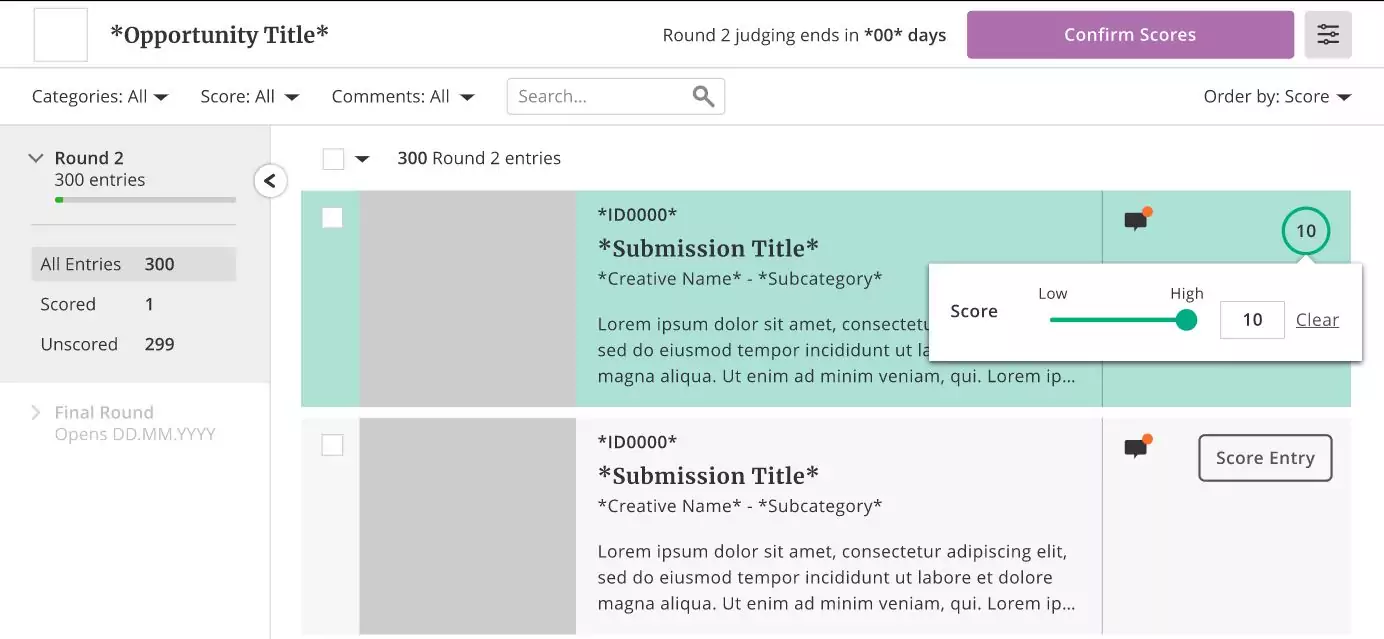This screenshot has width=1384, height=639.
Task: Click the score number input field
Action: pyautogui.click(x=1252, y=320)
